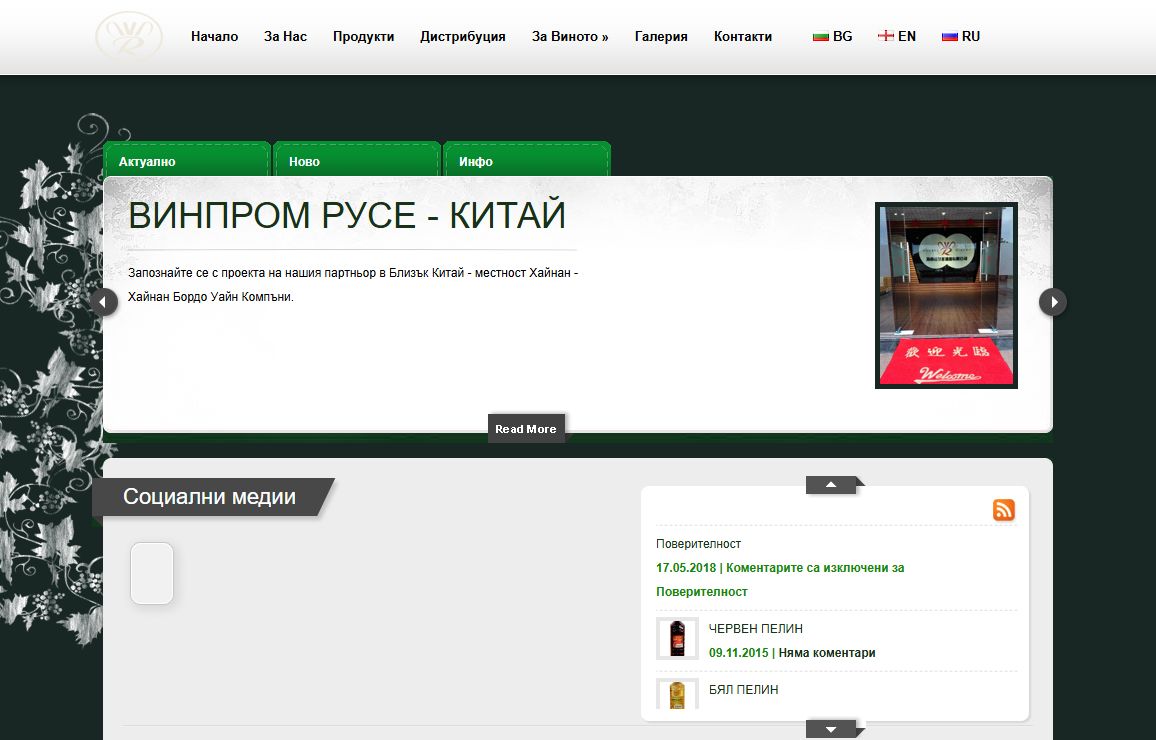Open the Коментарите са изключени link
The image size is (1156, 740).
click(x=780, y=579)
